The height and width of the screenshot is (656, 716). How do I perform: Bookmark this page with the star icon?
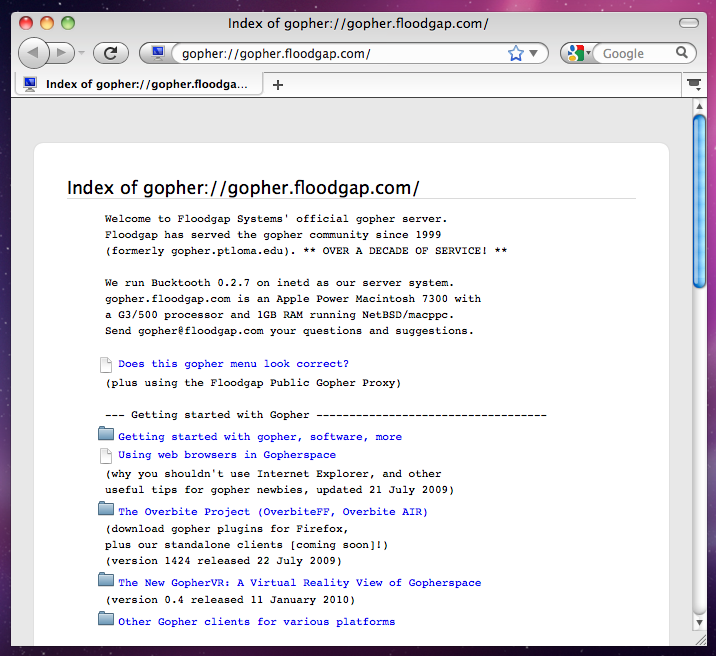515,53
